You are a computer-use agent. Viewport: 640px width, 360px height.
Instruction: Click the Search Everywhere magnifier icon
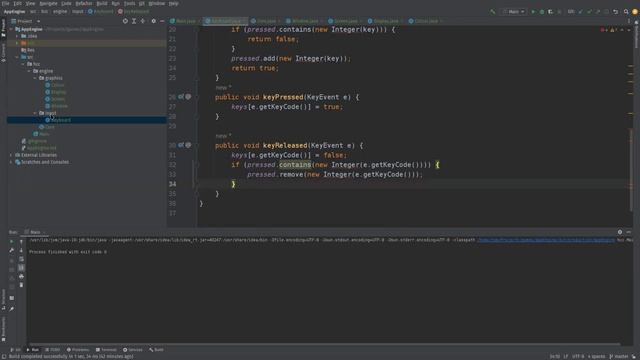pyautogui.click(x=626, y=12)
